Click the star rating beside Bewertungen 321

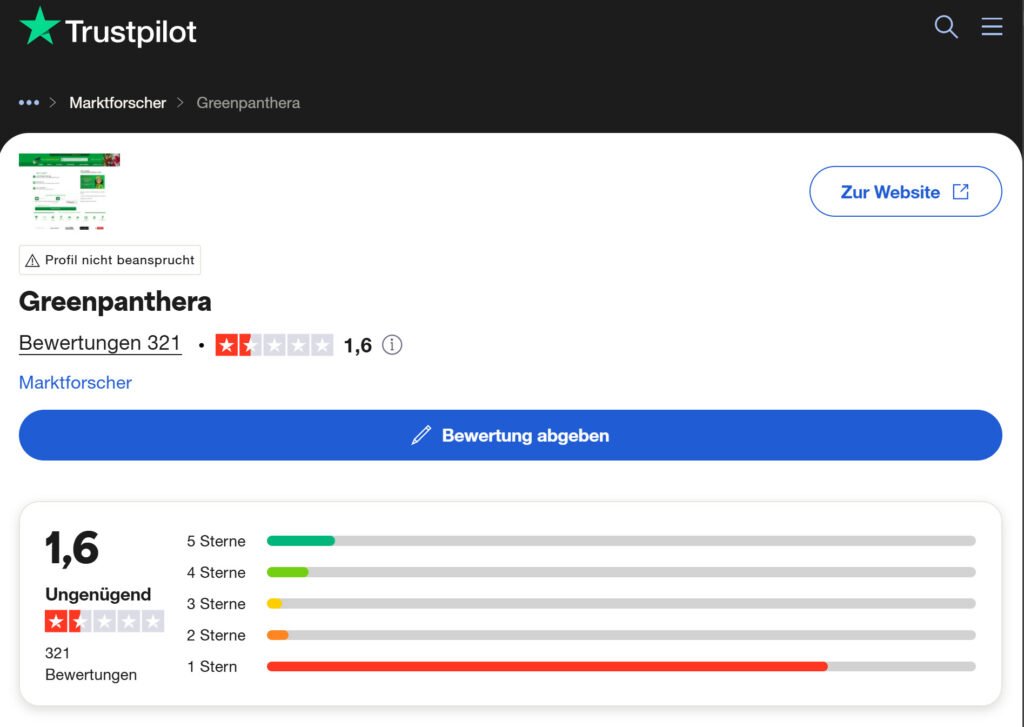[274, 345]
